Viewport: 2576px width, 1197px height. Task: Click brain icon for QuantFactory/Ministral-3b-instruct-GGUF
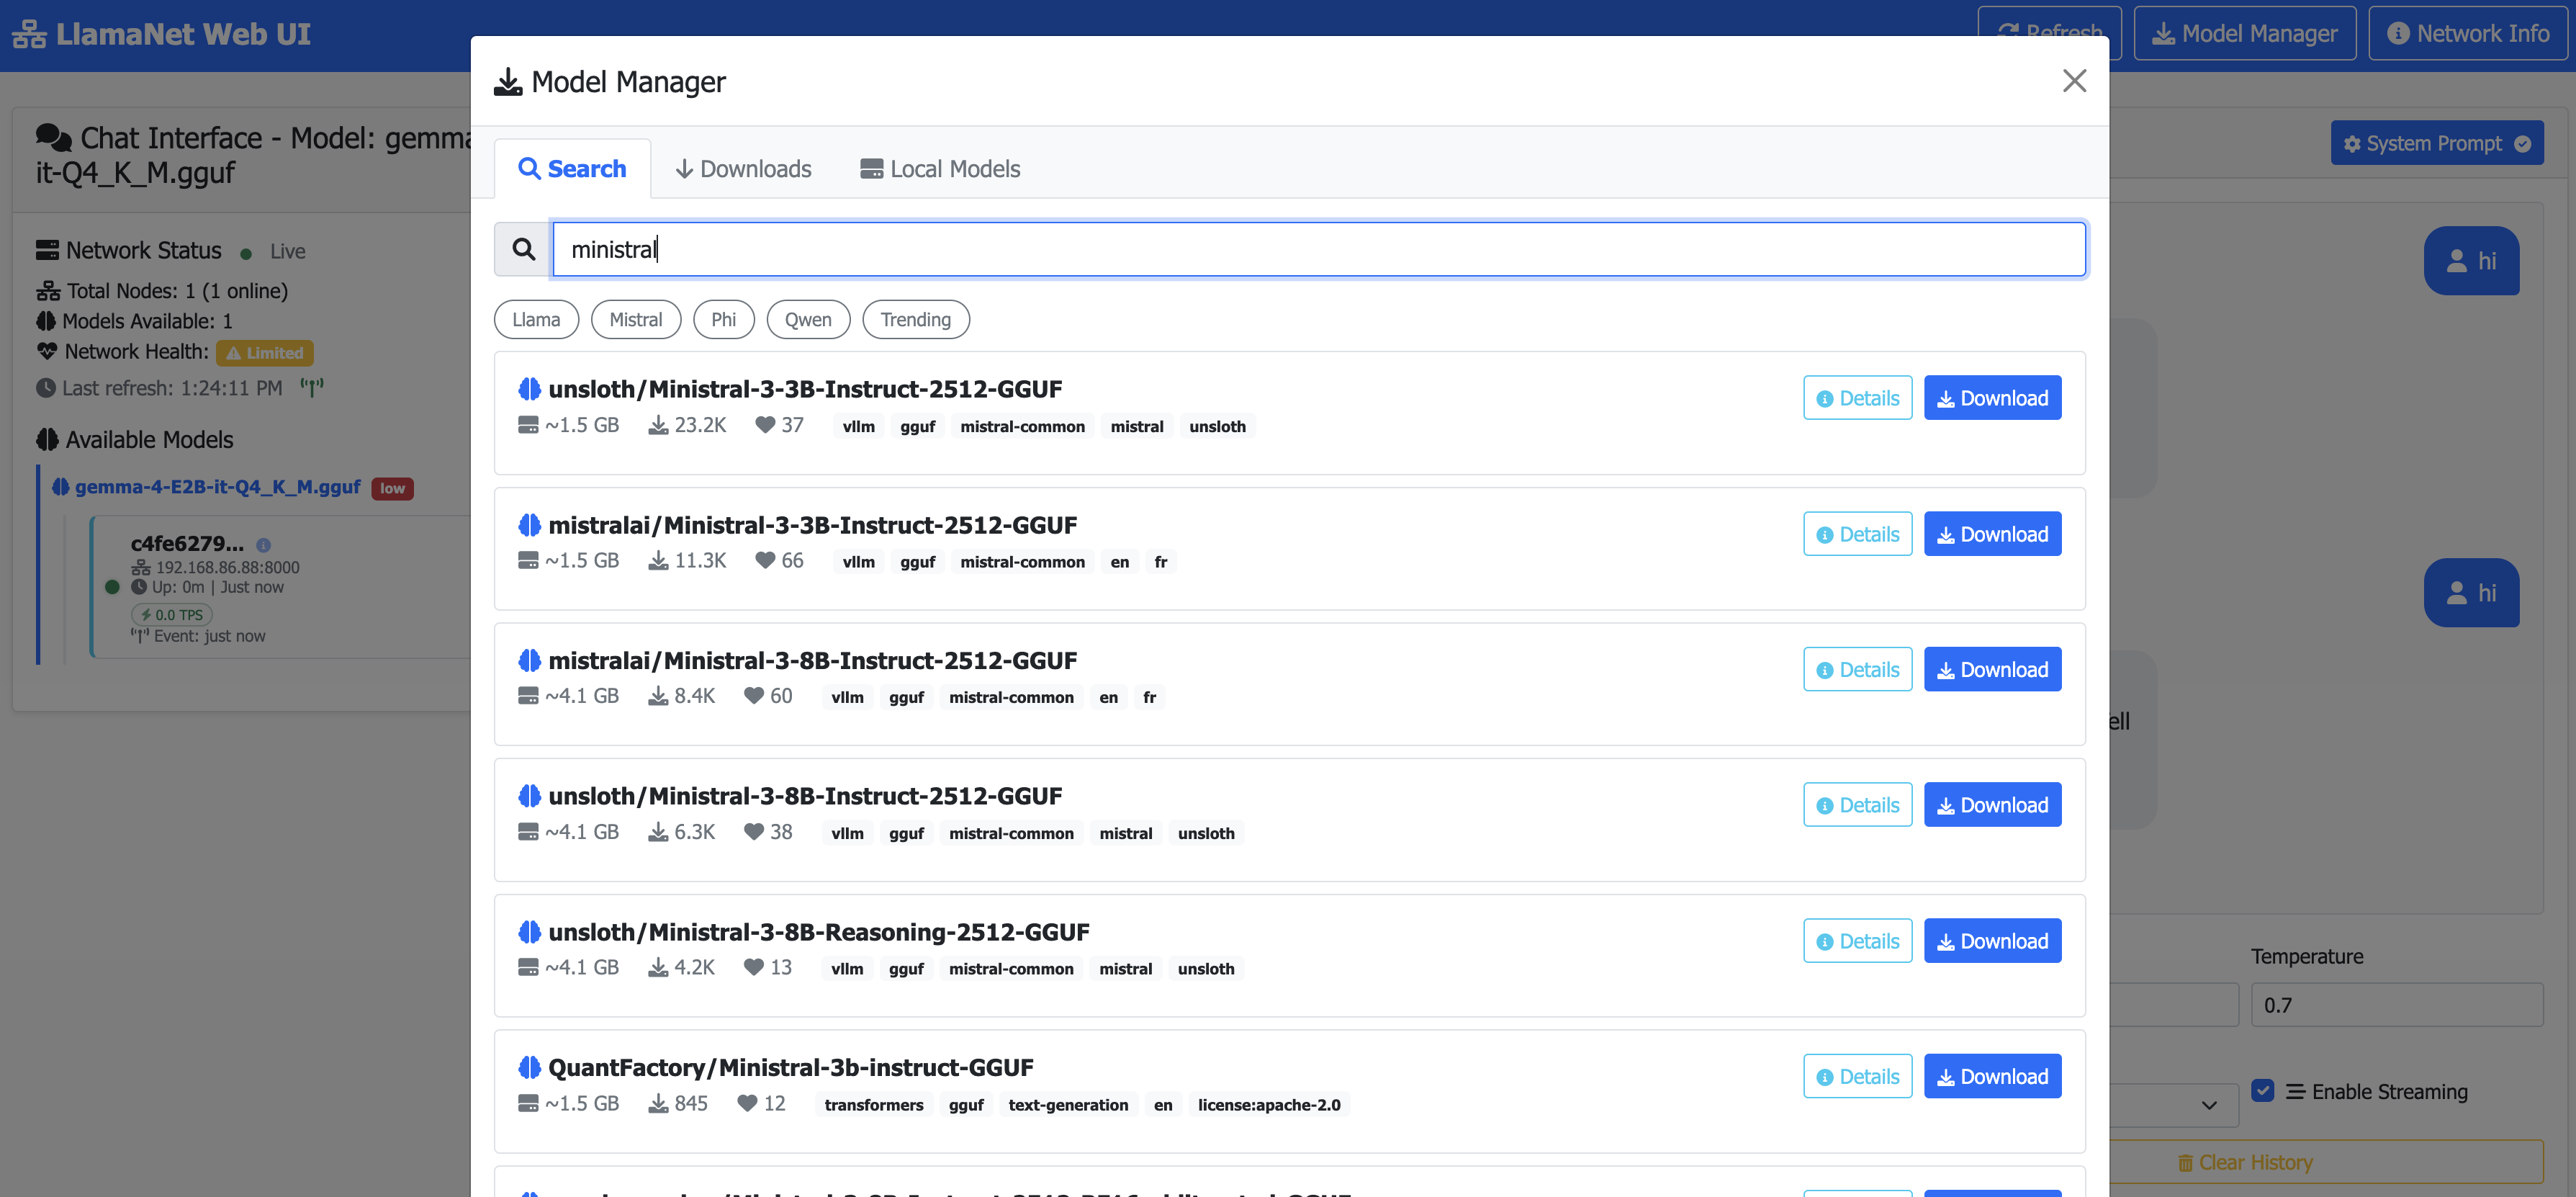click(529, 1067)
